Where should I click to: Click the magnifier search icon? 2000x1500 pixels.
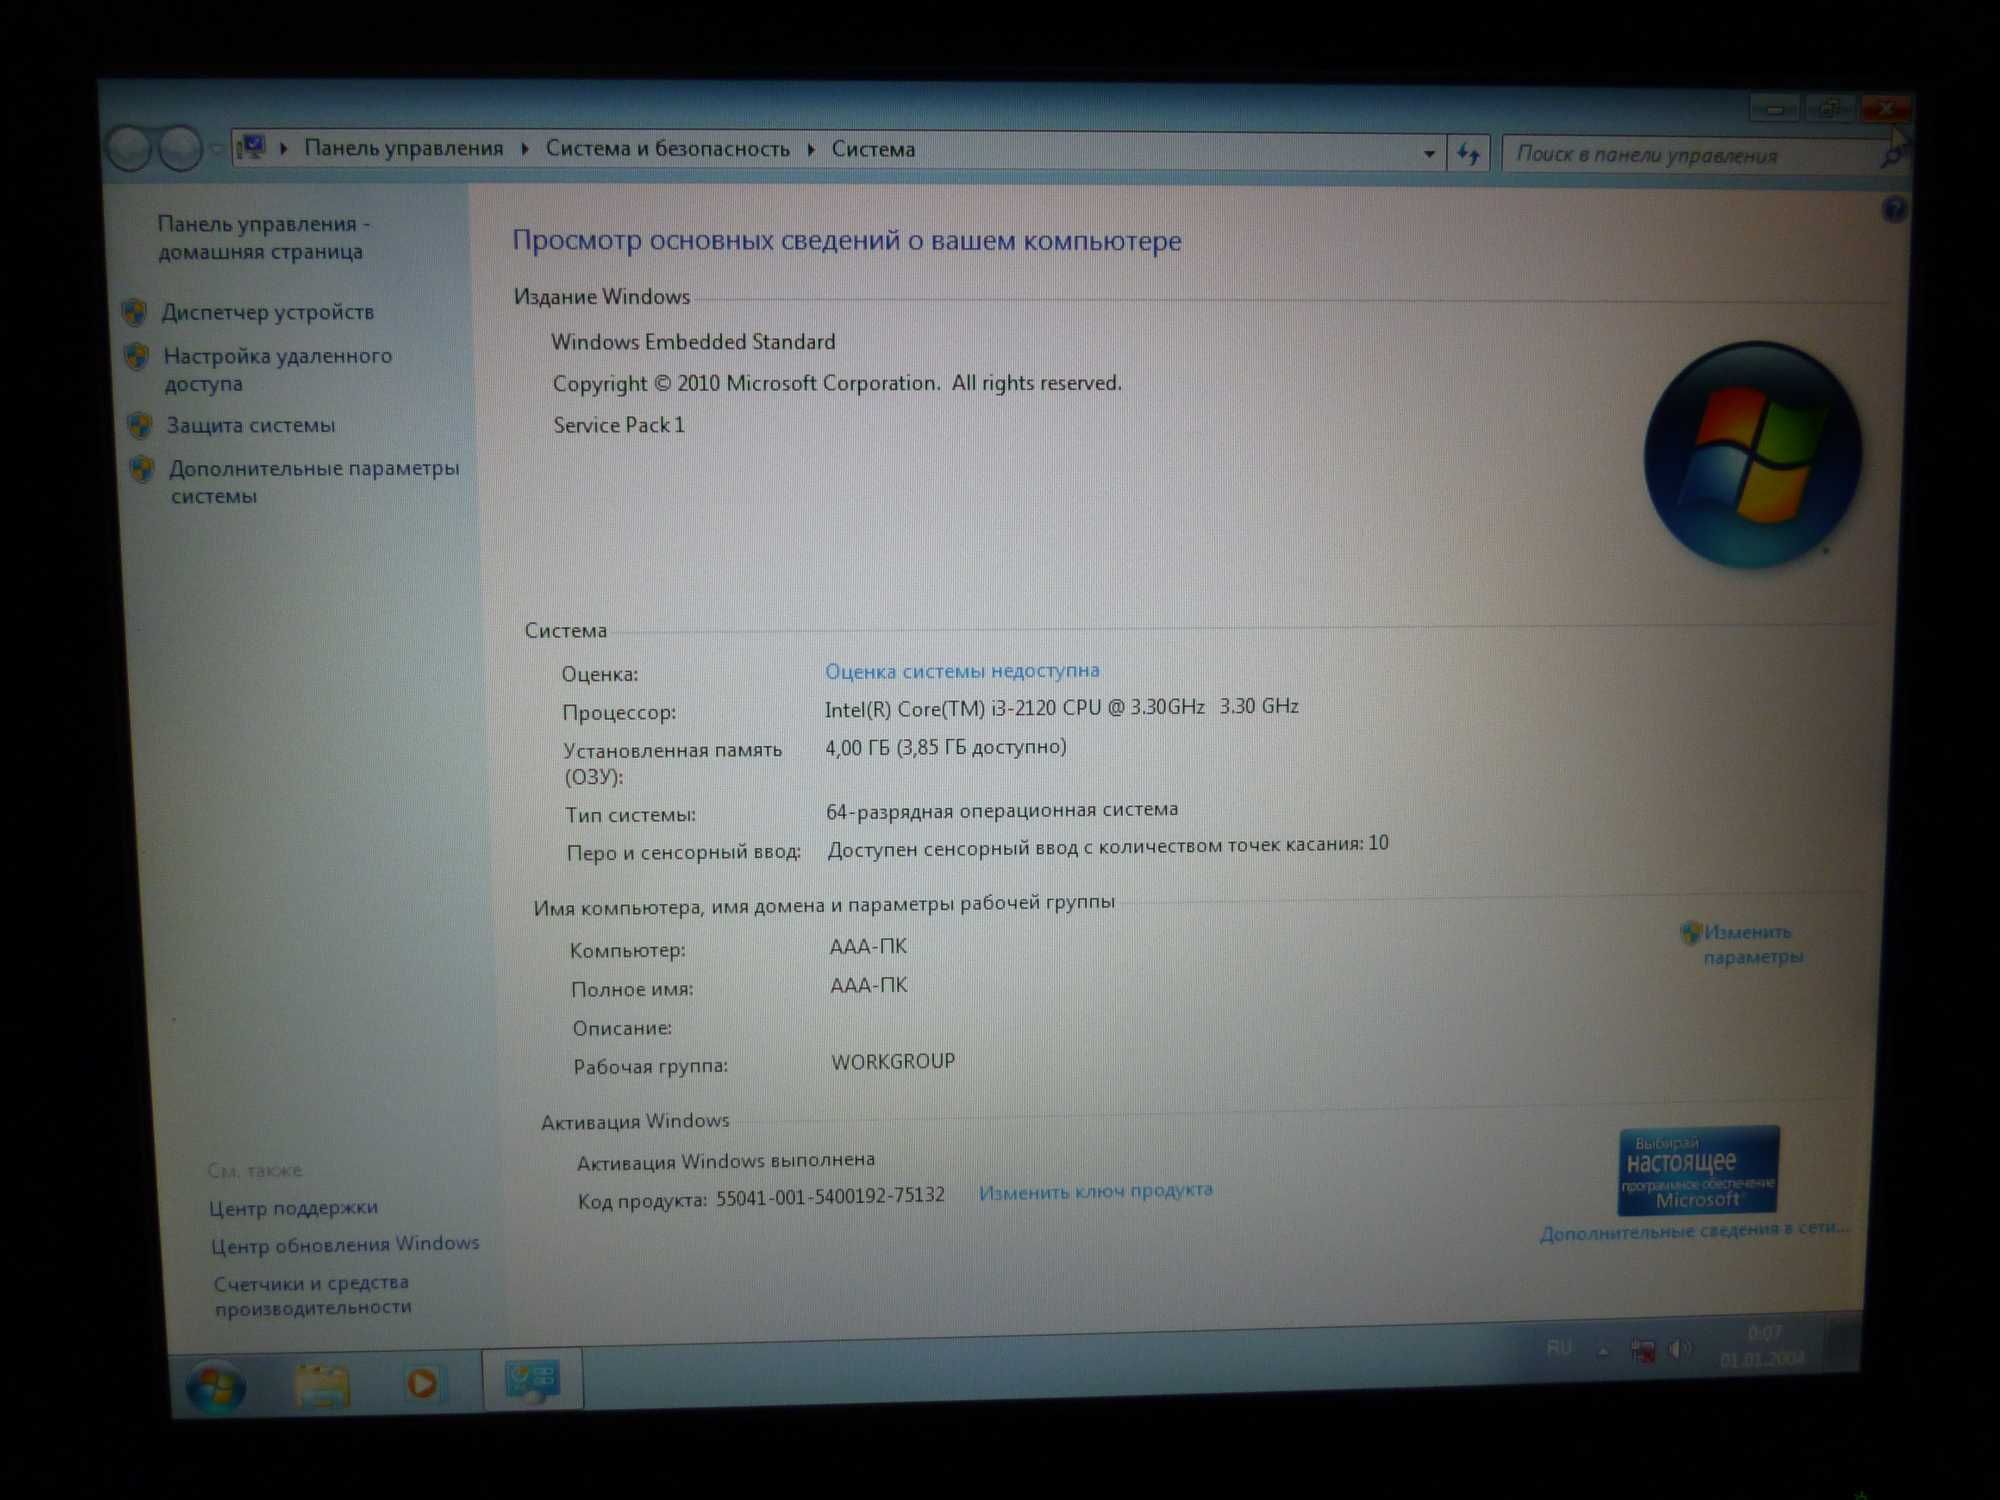coord(1893,156)
